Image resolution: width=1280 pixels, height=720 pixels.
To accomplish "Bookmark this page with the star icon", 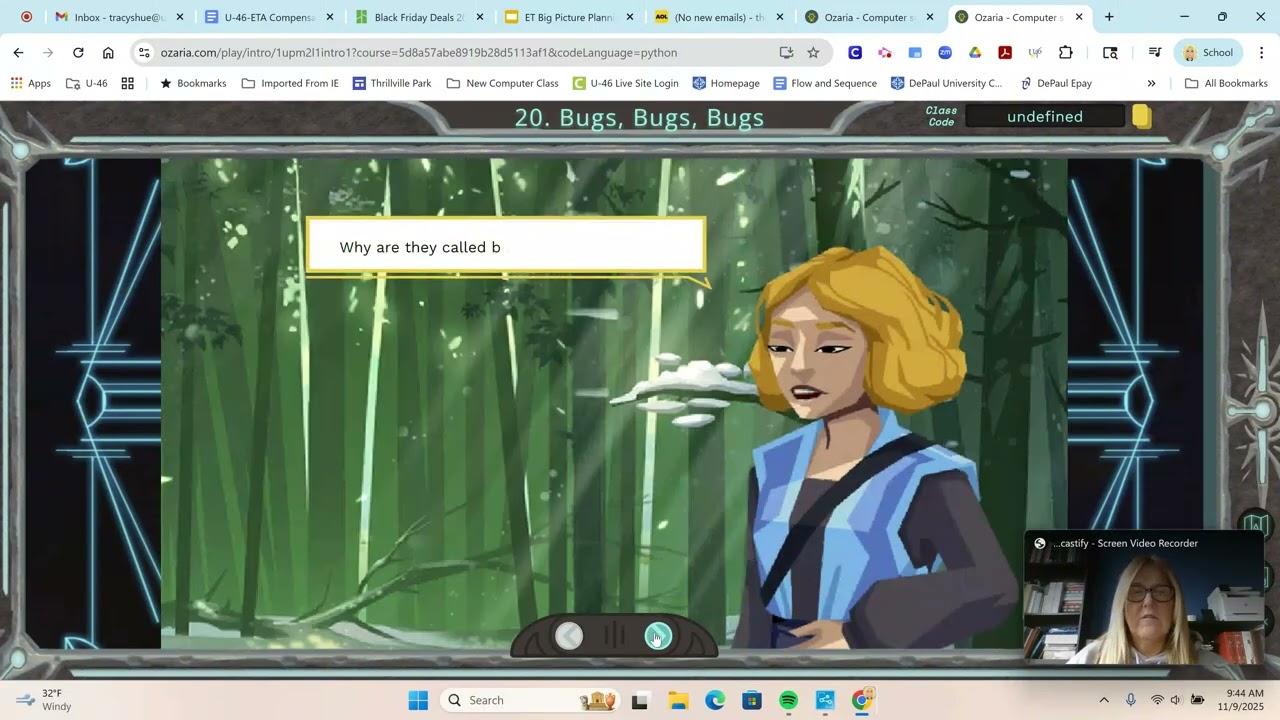I will tap(813, 53).
